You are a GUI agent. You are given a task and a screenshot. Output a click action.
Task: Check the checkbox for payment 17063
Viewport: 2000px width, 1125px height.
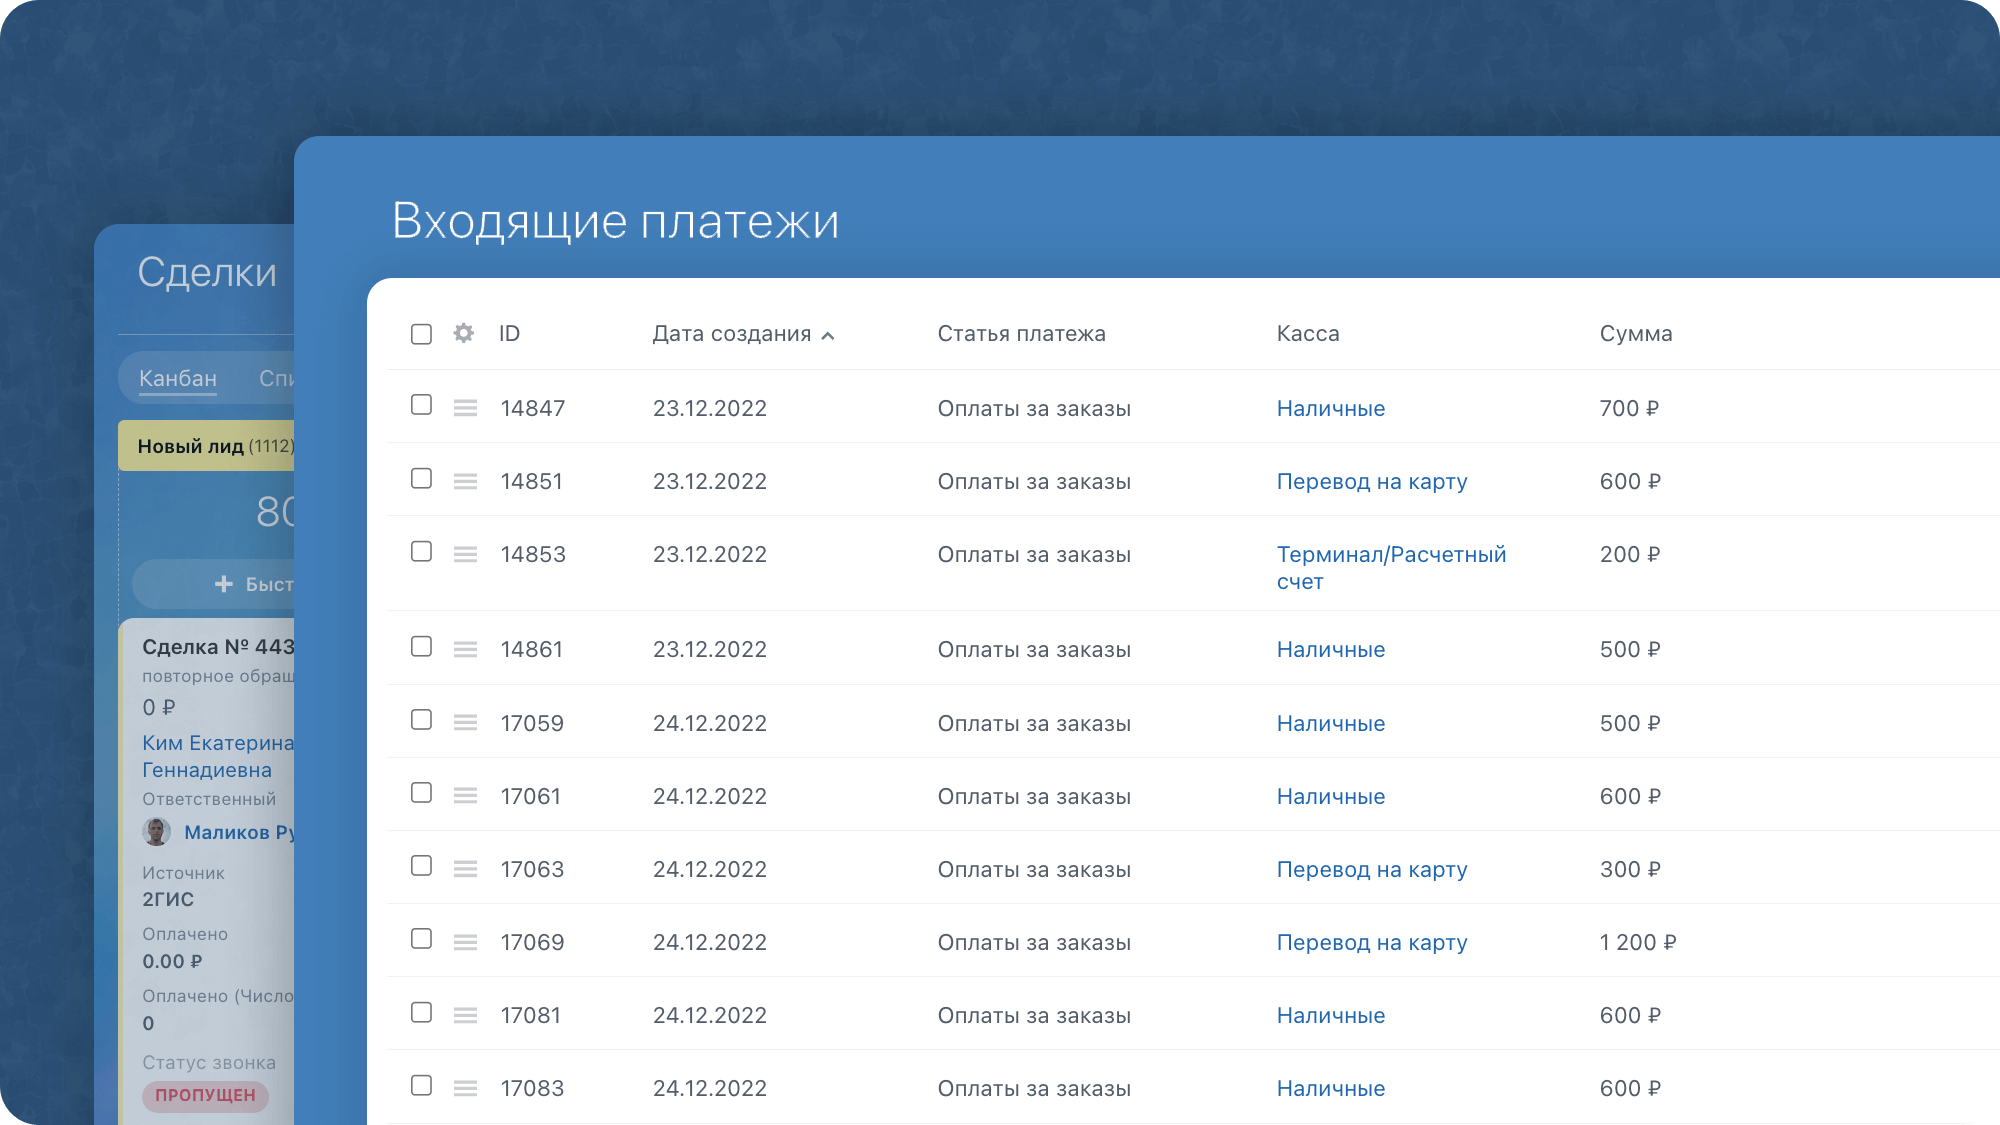[x=421, y=868]
